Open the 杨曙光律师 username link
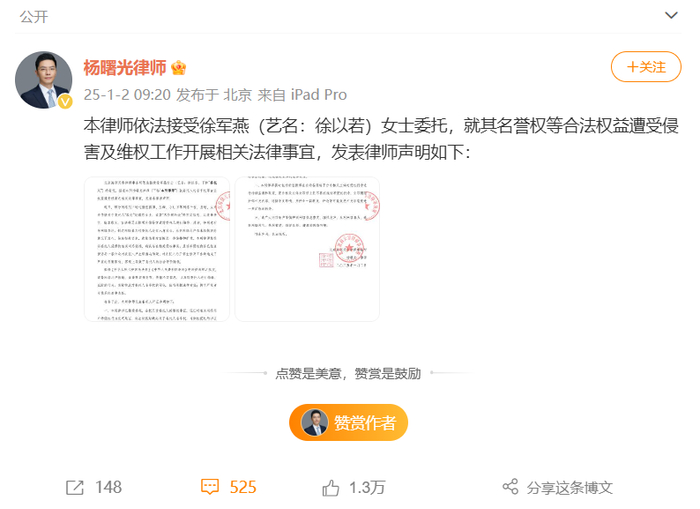Viewport: 700px width, 509px height. 125,68
